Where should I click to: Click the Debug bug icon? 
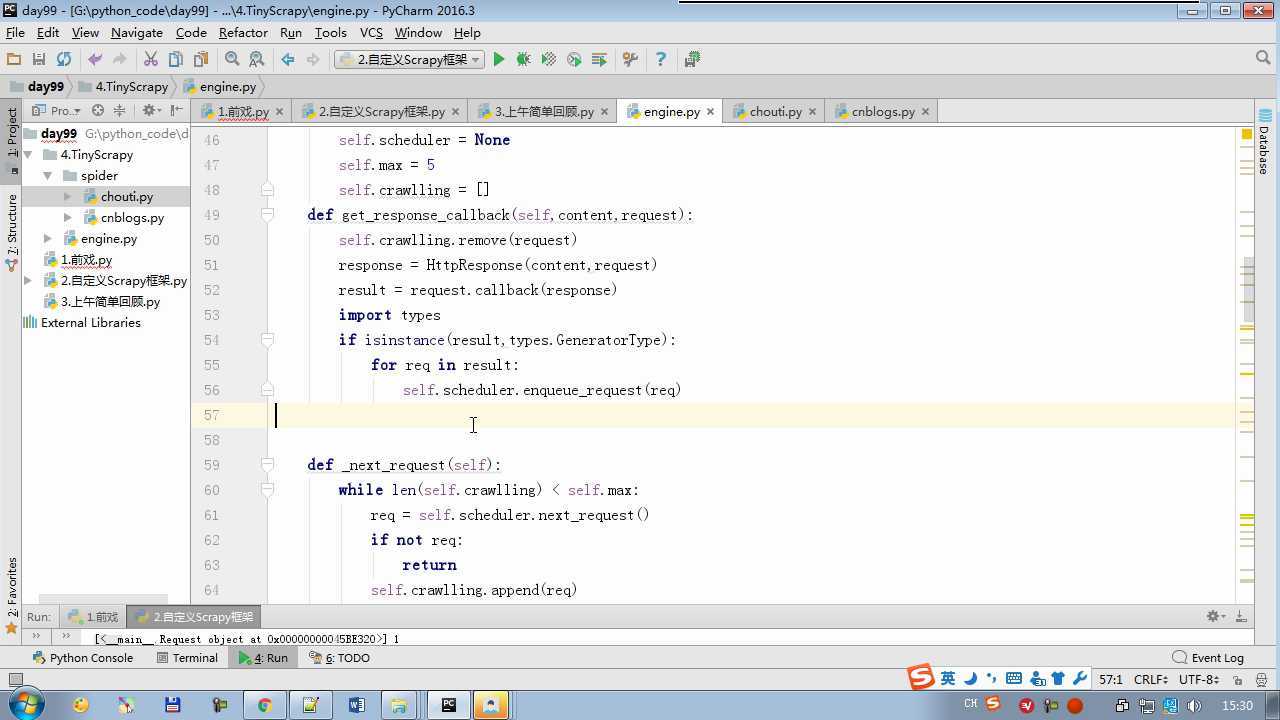523,60
